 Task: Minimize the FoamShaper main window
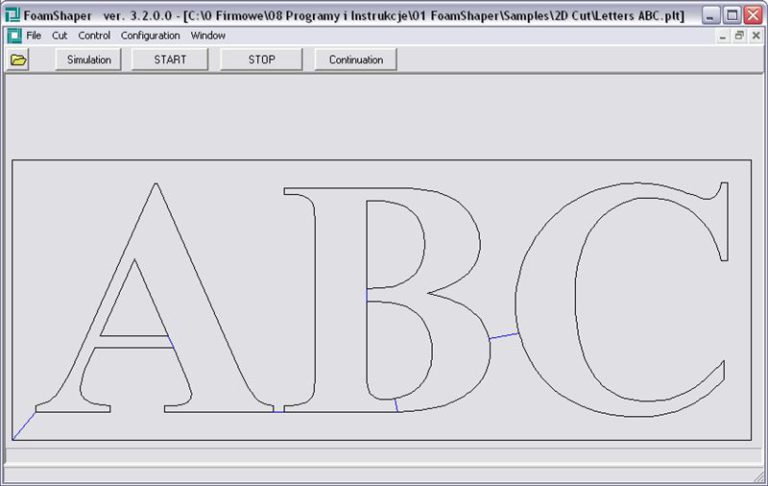click(709, 15)
